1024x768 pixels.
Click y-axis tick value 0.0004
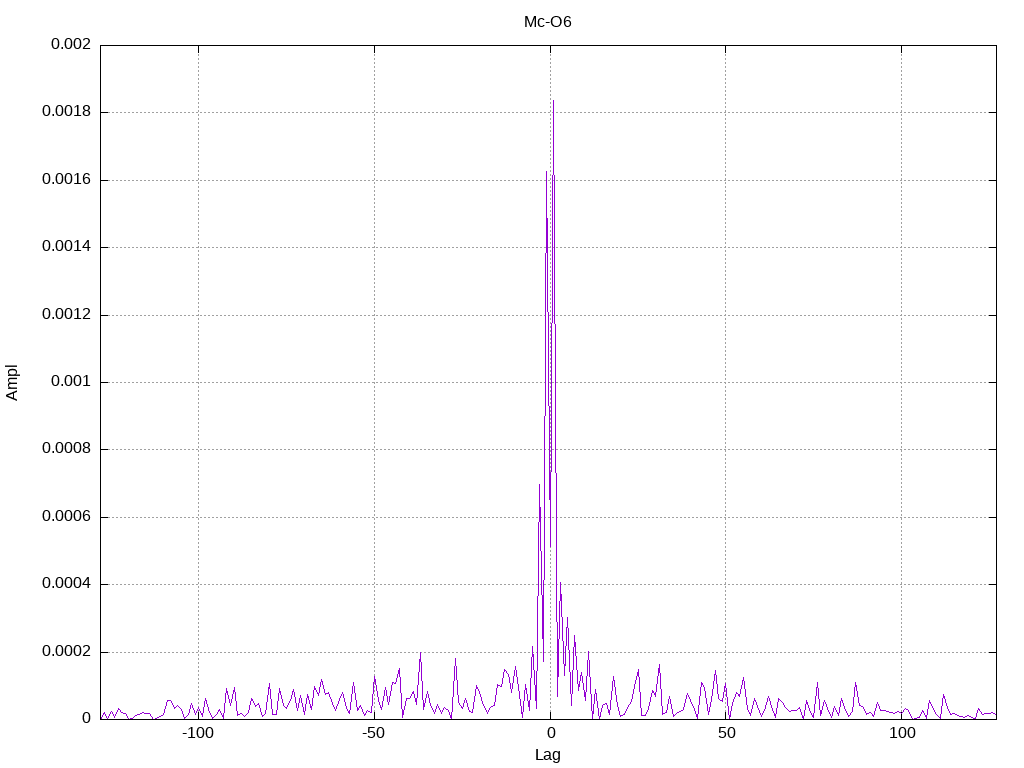click(x=66, y=583)
